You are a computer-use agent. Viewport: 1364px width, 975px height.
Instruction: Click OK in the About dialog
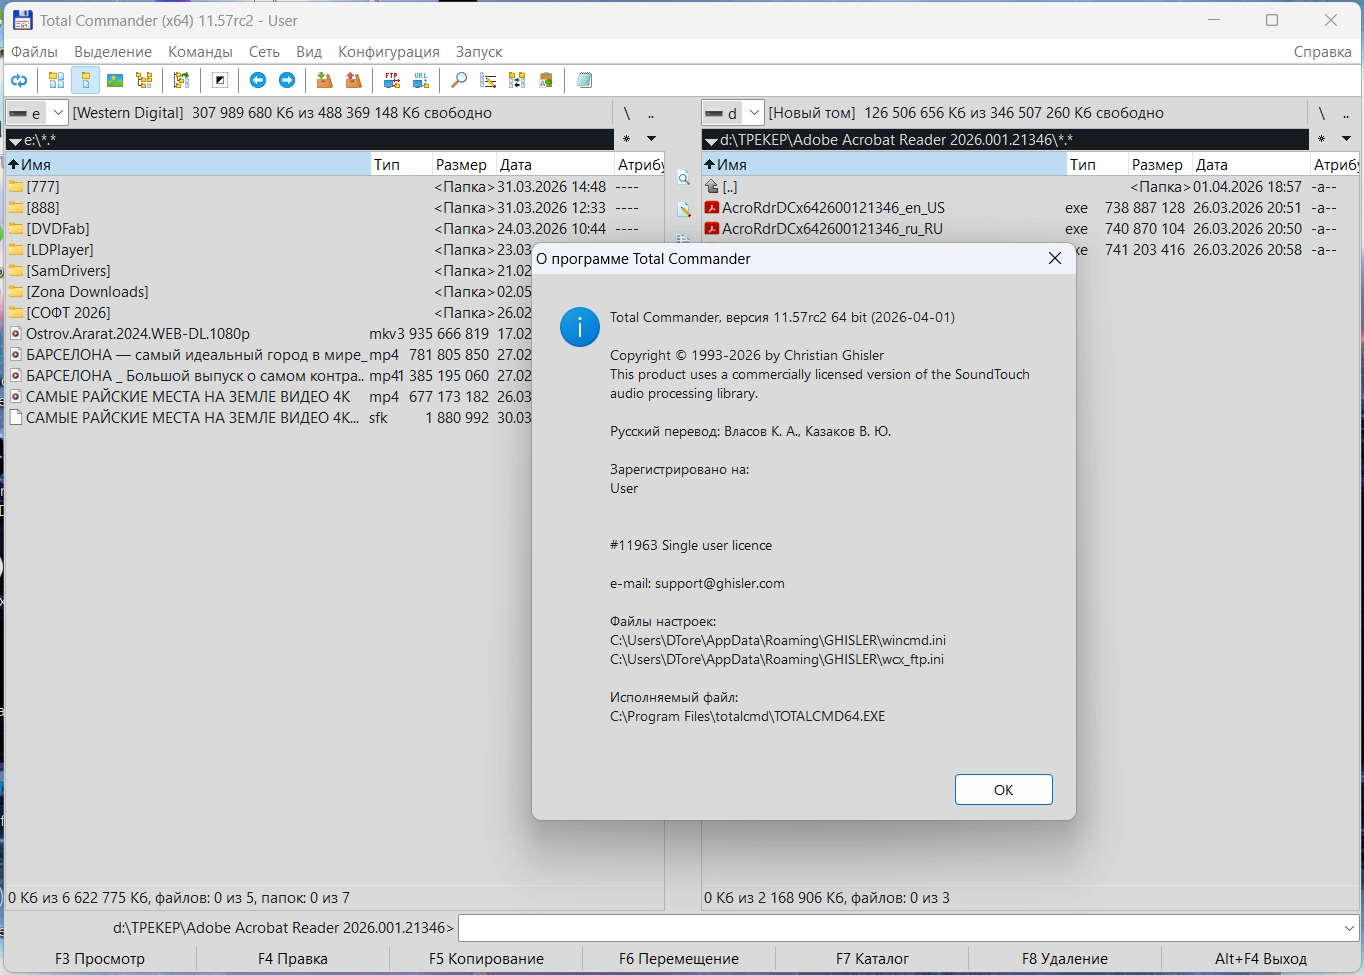click(1003, 789)
